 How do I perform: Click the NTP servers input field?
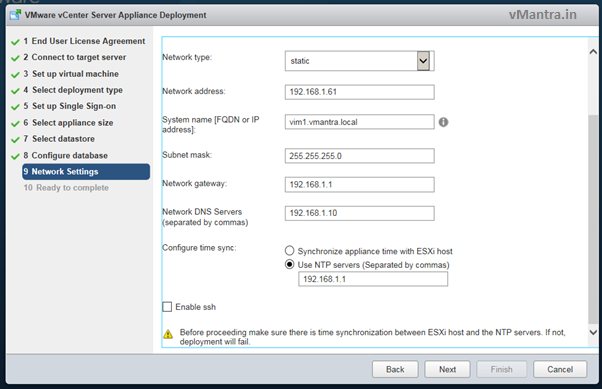[x=373, y=279]
